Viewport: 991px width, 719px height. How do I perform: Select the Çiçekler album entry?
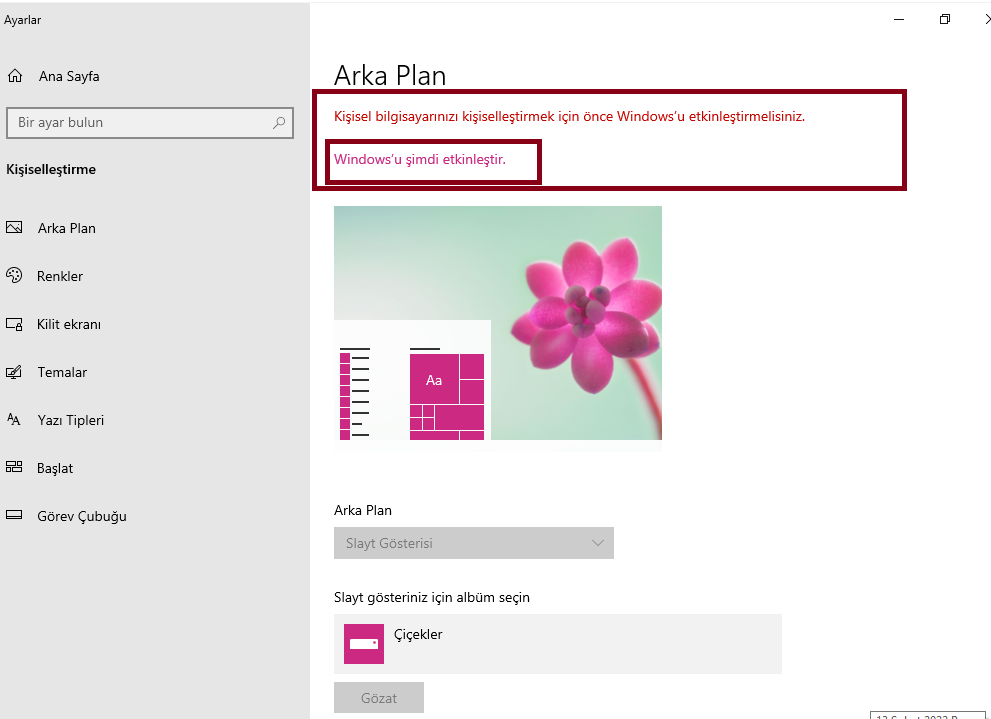[557, 644]
